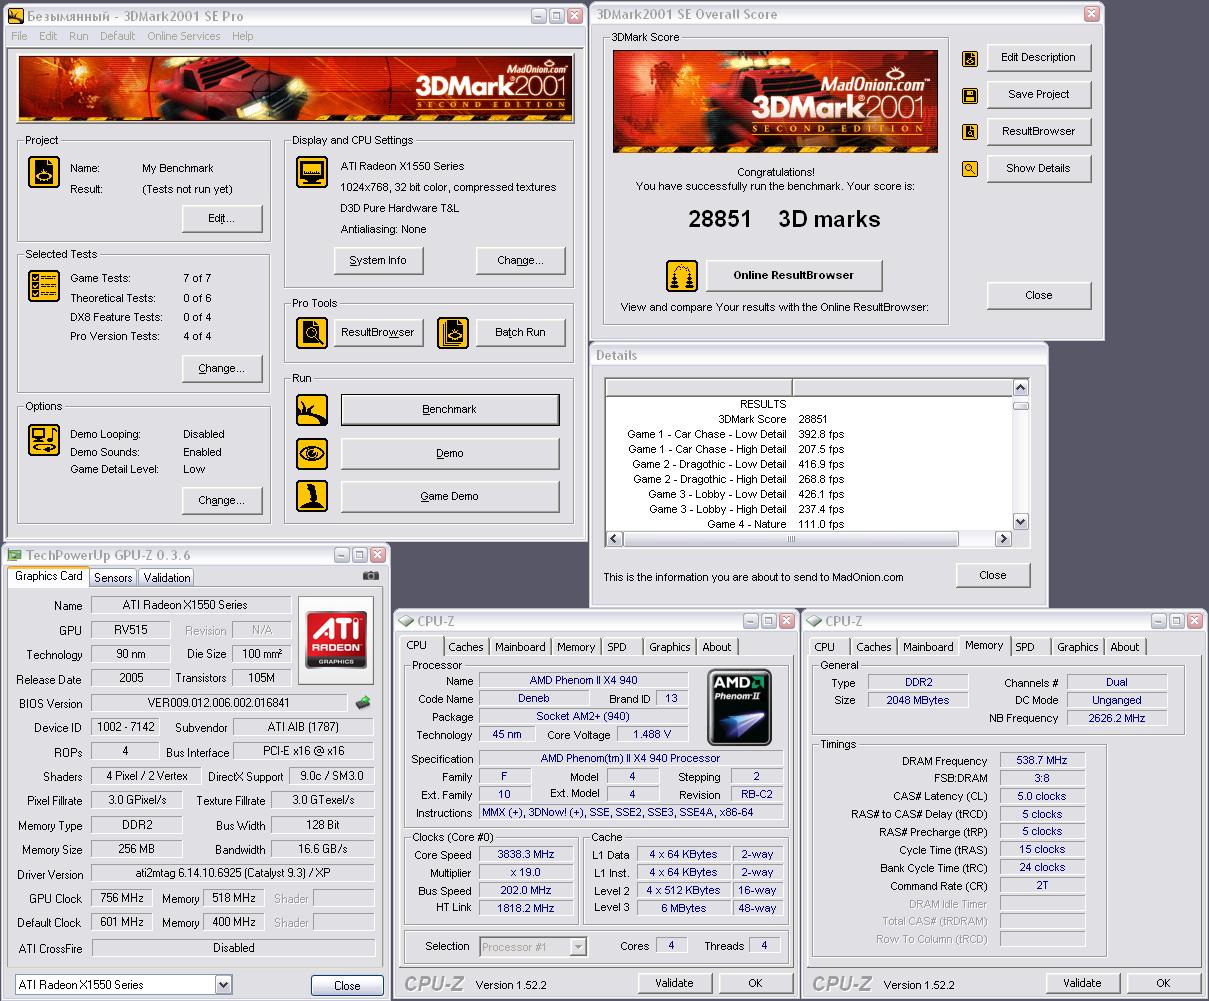Click the AMD Phenom II logo in CPU-Z
1209x1001 pixels.
click(740, 707)
